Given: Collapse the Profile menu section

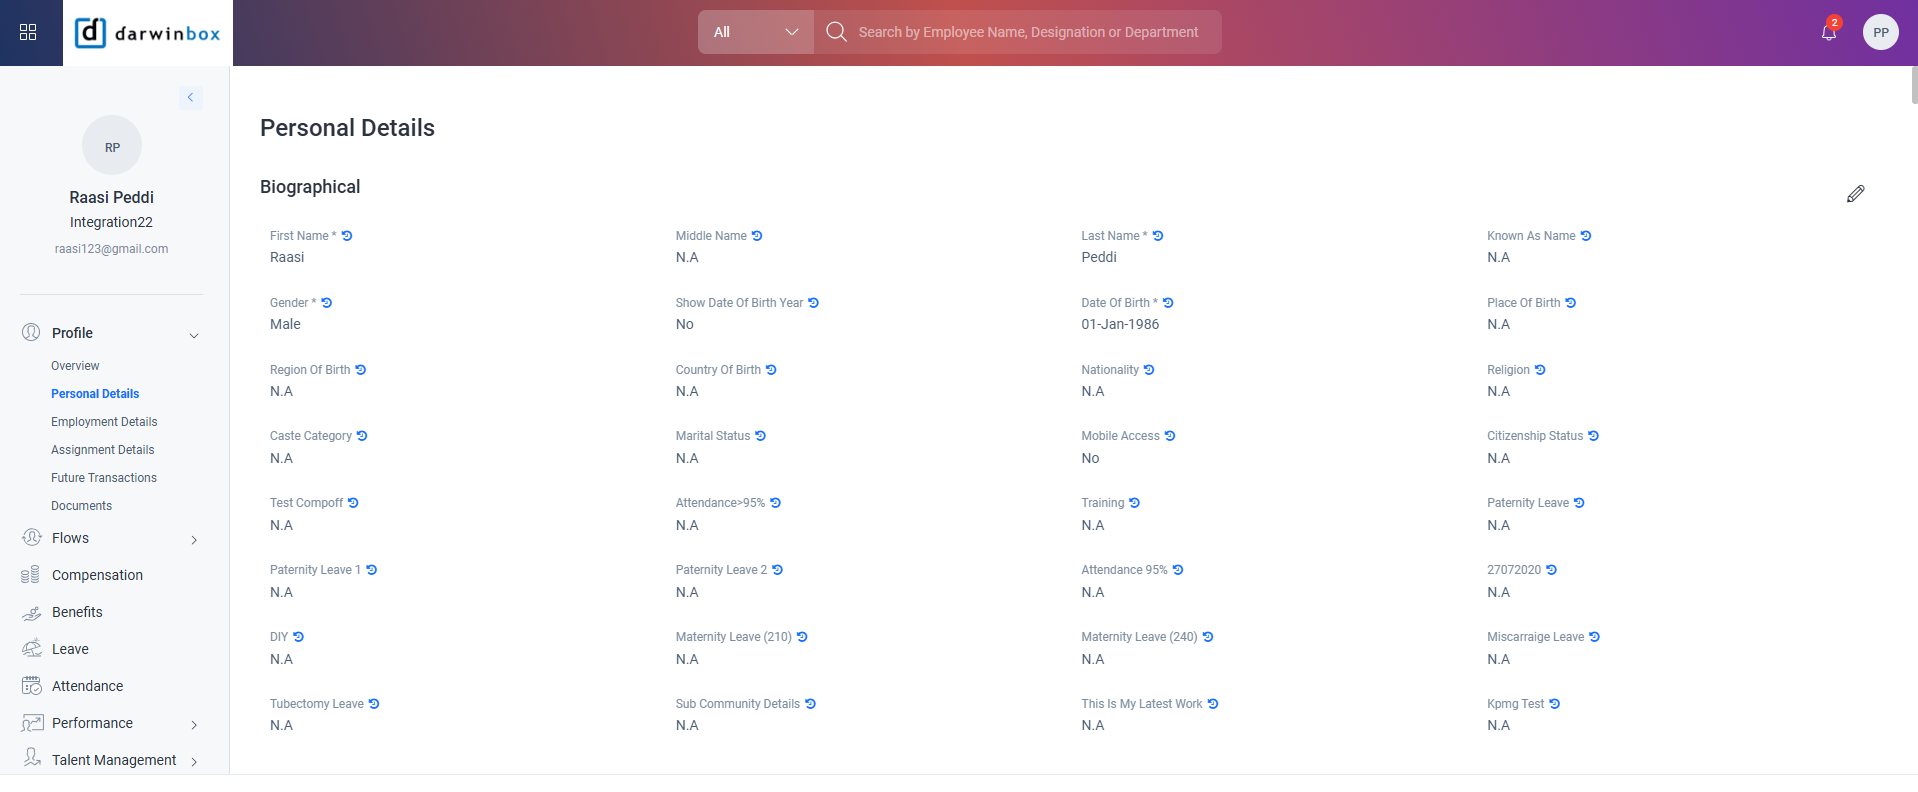Looking at the screenshot, I should [x=194, y=335].
